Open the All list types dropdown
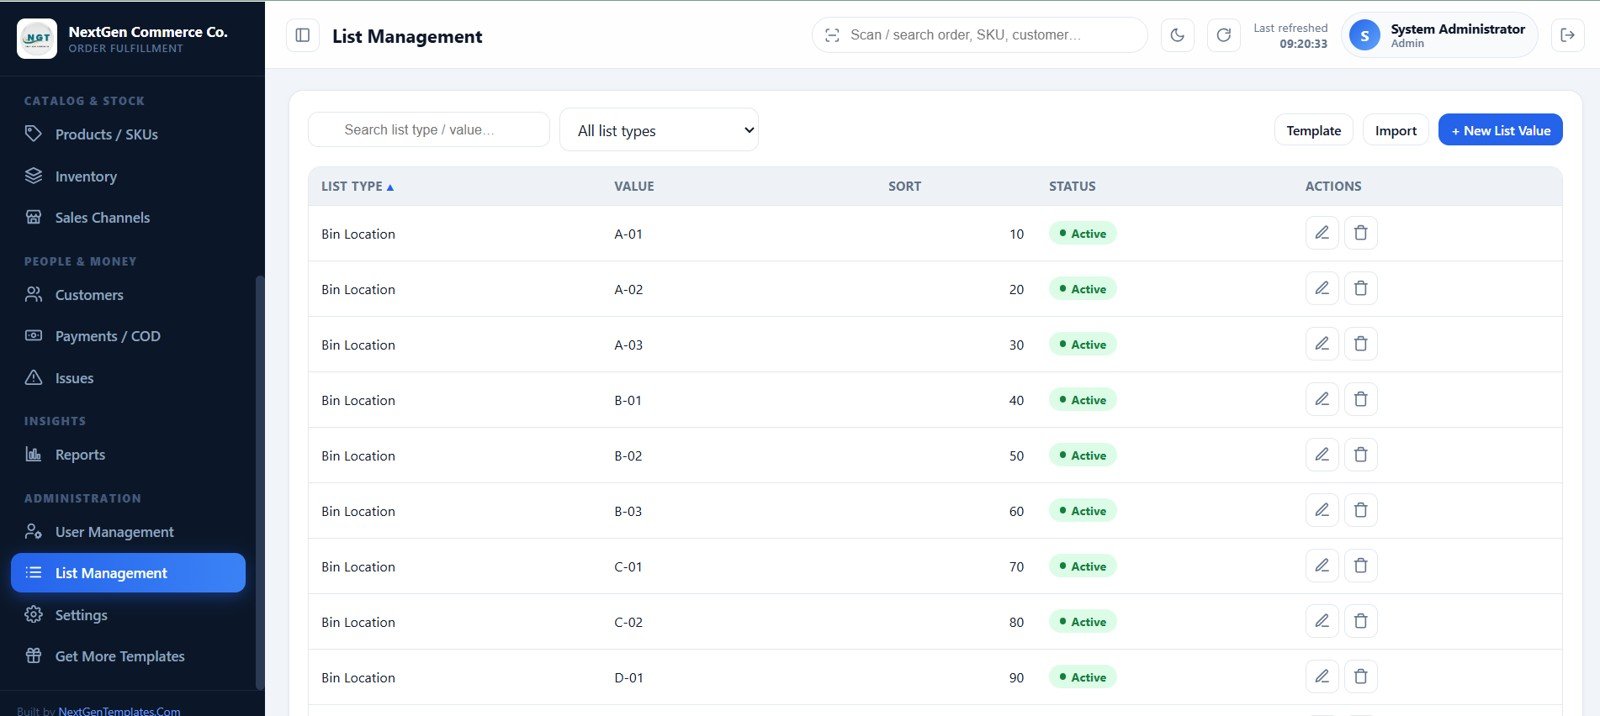The width and height of the screenshot is (1600, 716). point(659,130)
